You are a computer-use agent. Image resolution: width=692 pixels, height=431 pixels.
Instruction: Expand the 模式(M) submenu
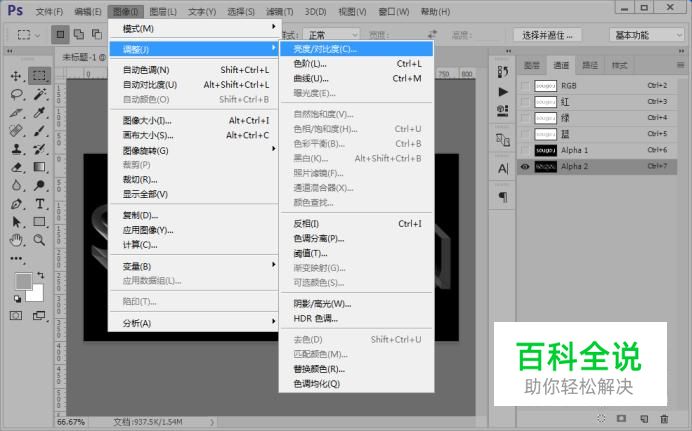click(x=194, y=29)
